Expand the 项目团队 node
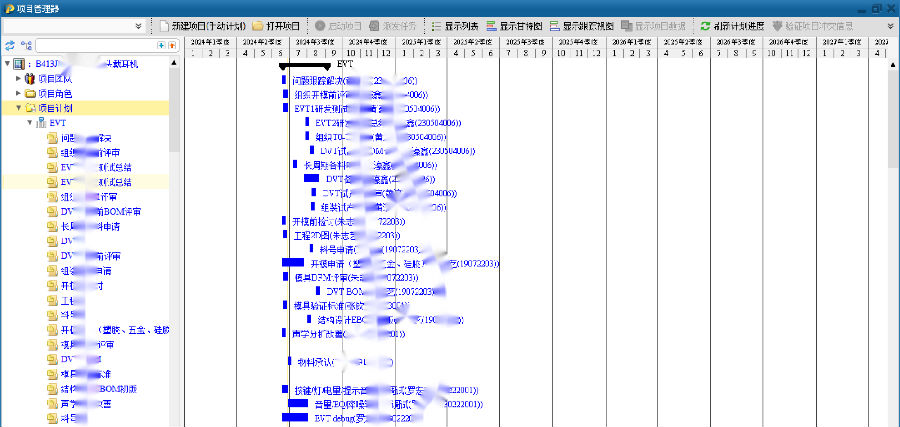The image size is (900, 427). [18, 79]
